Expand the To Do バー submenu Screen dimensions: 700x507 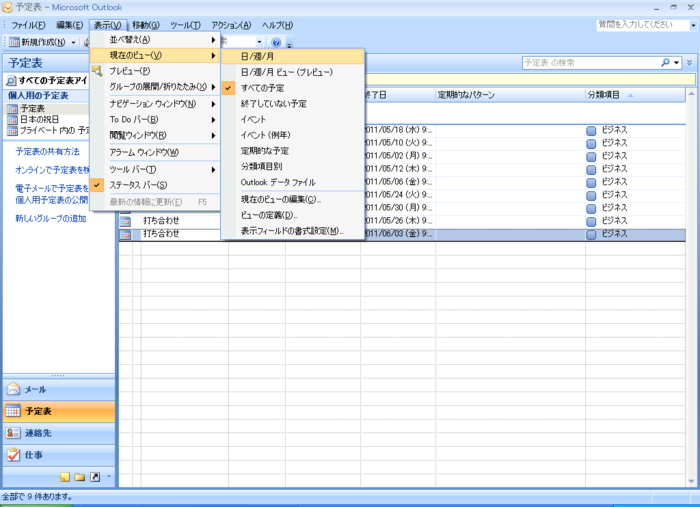[155, 120]
